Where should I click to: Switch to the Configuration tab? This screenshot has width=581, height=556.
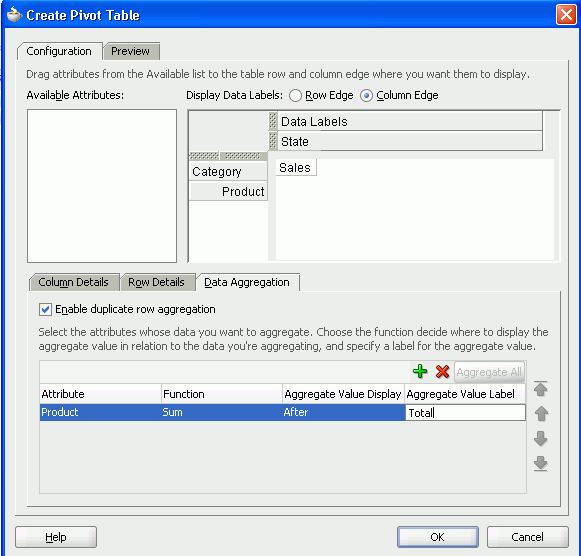point(59,51)
